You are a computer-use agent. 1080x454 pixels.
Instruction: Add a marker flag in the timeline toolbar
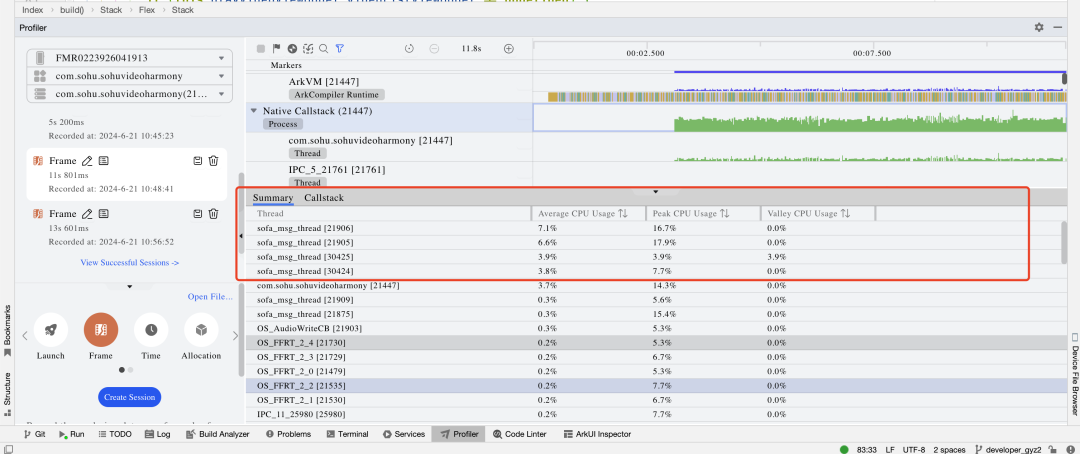pyautogui.click(x=277, y=49)
